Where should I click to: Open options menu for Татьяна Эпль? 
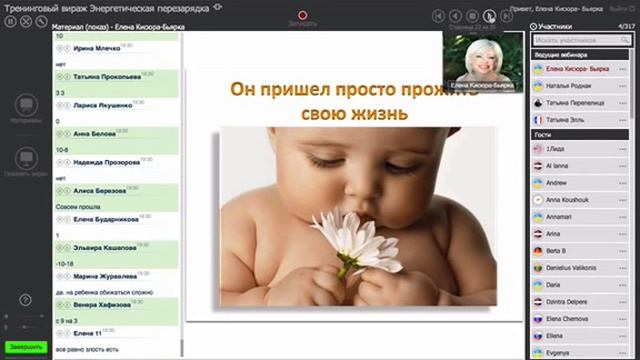(622, 120)
